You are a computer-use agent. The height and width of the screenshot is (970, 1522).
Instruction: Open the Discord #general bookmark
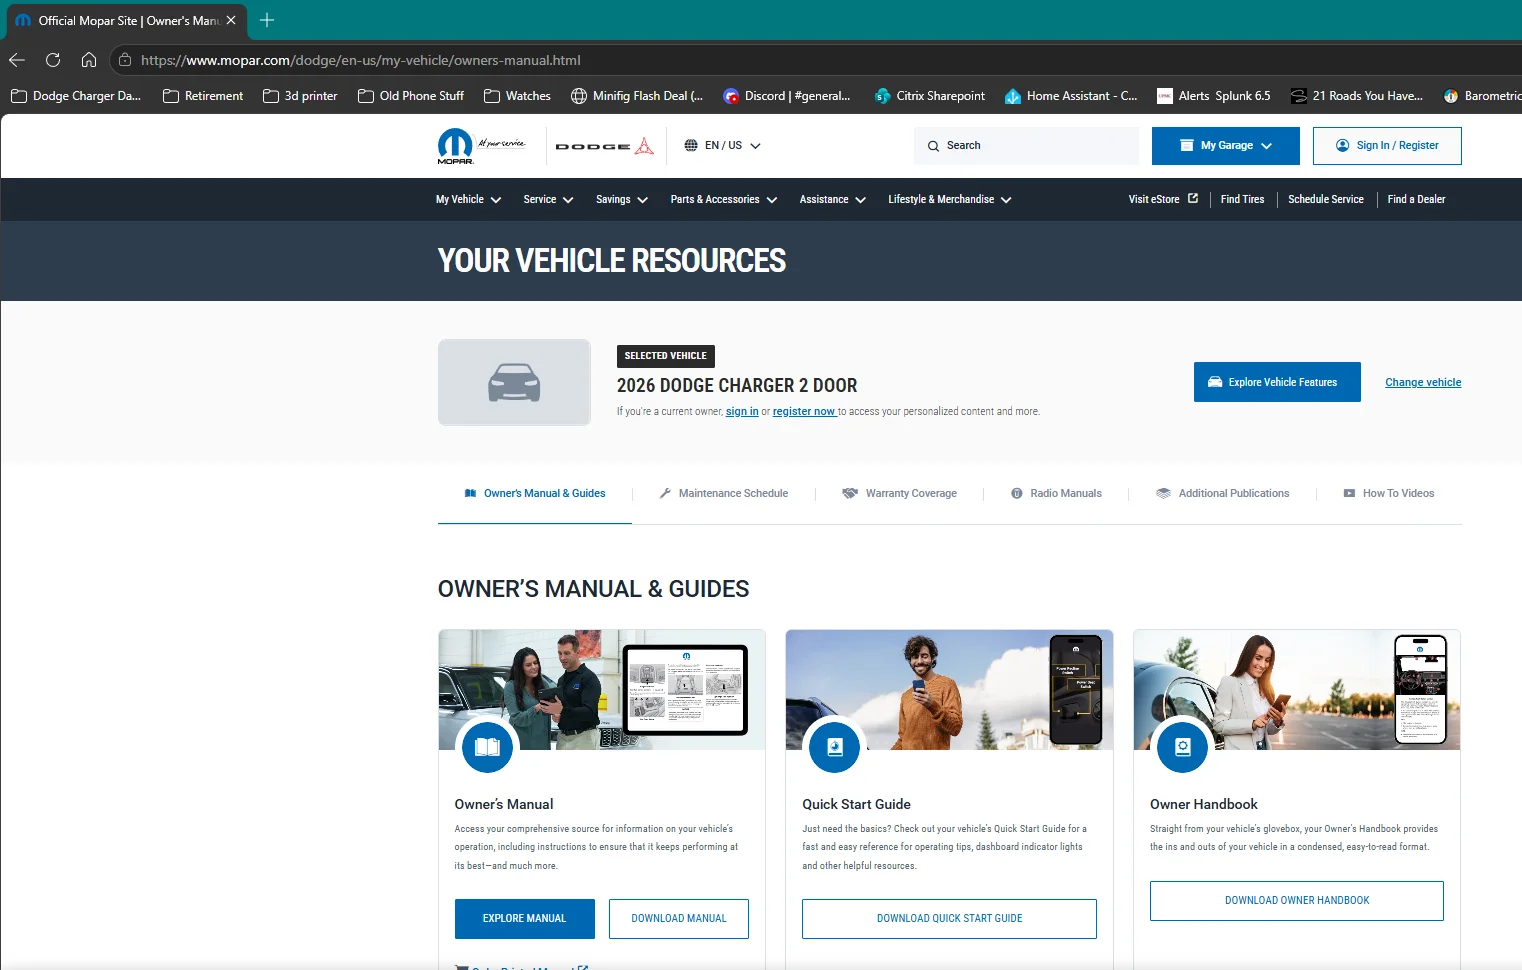coord(787,96)
